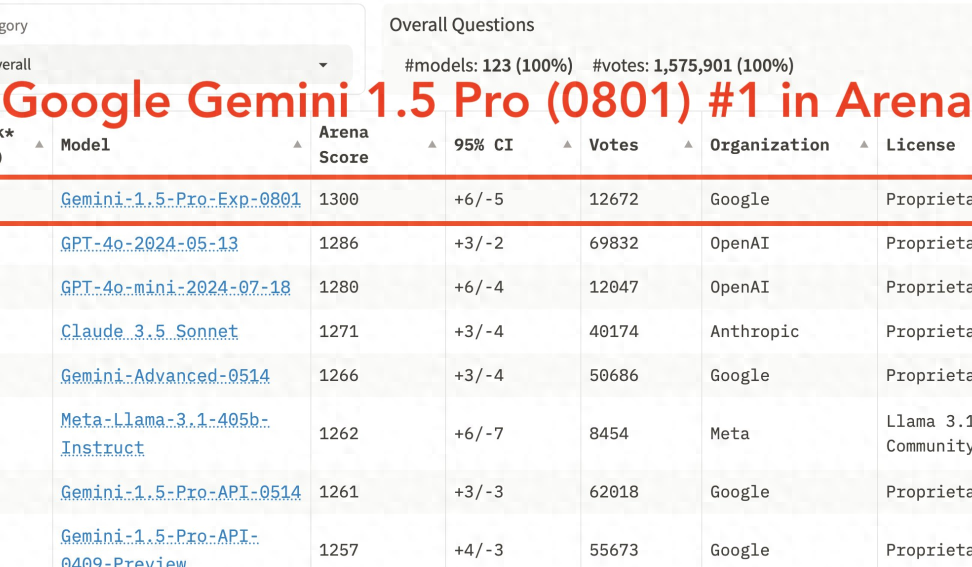Screen dimensions: 972x567
Task: Click the Meta organization cell
Action: pyautogui.click(x=729, y=434)
